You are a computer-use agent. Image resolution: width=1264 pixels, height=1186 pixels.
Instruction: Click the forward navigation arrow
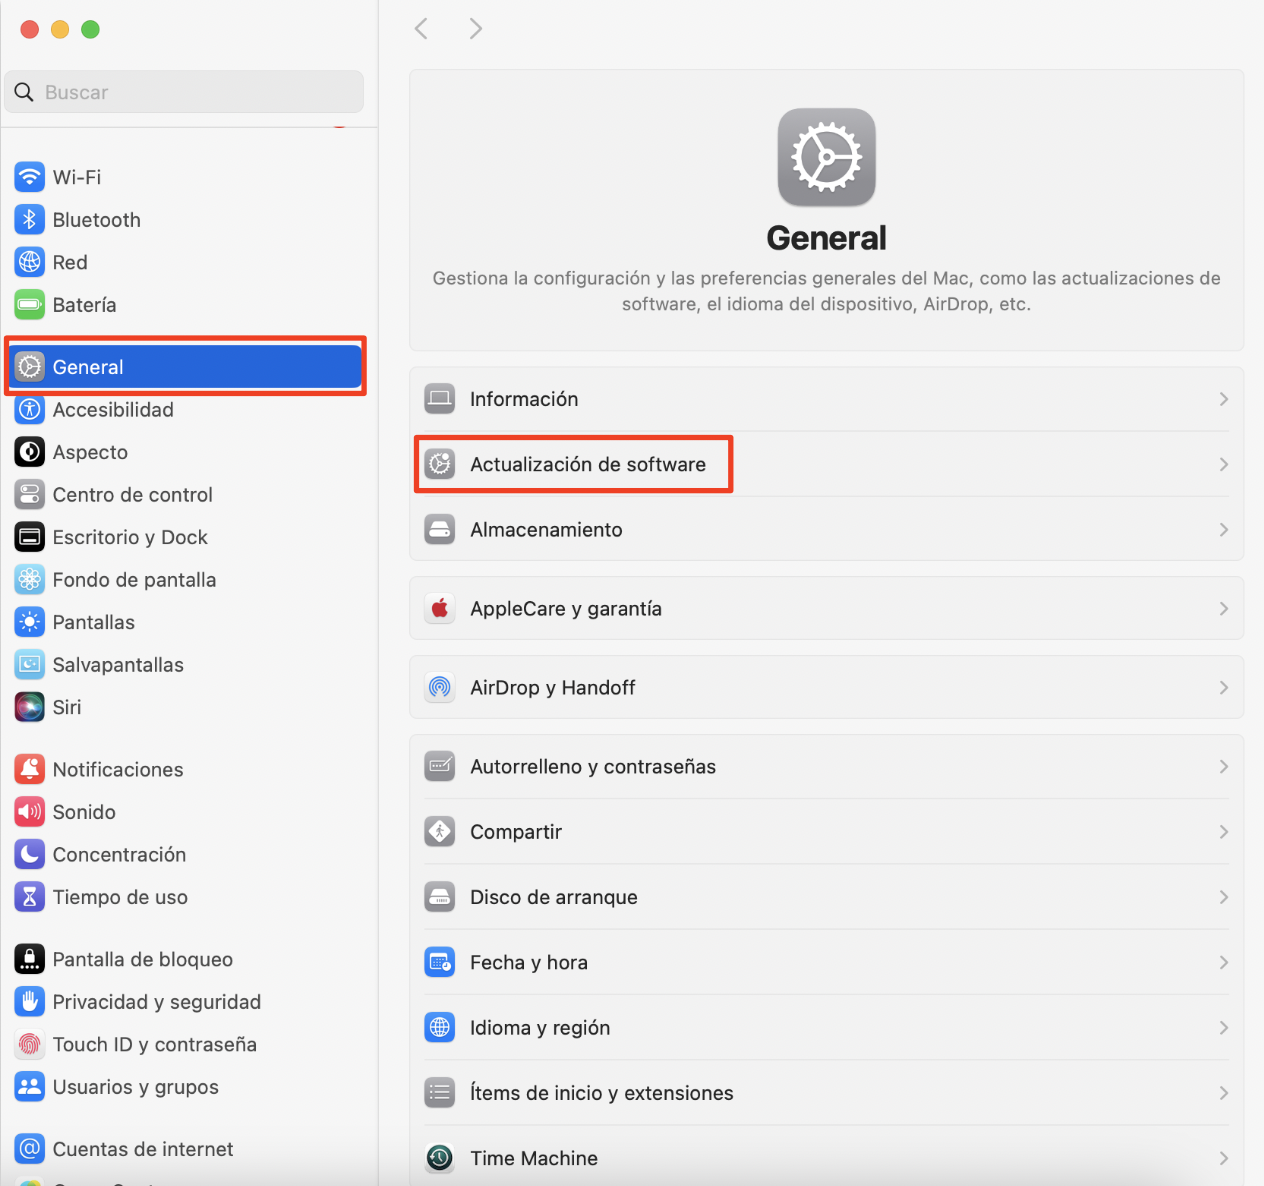pos(475,28)
